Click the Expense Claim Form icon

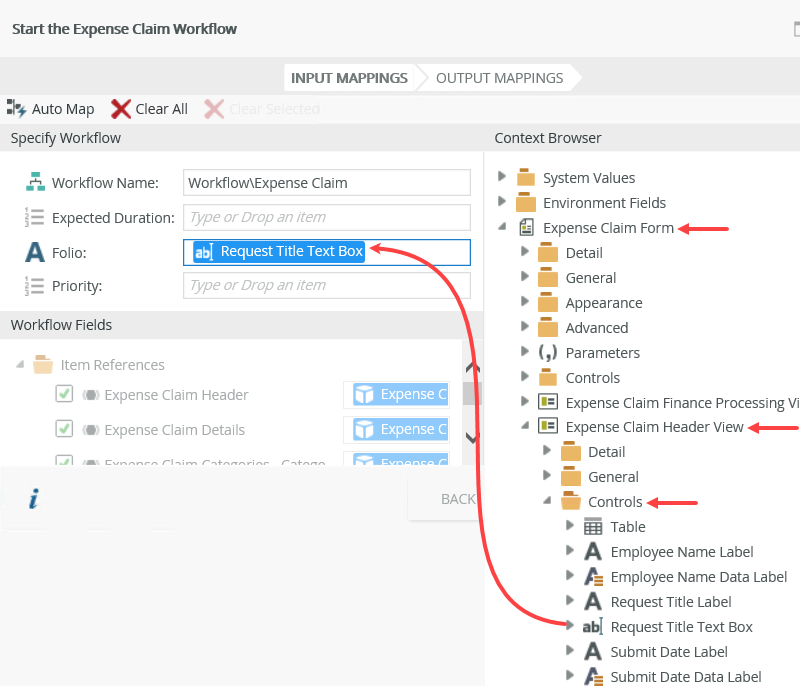click(526, 228)
